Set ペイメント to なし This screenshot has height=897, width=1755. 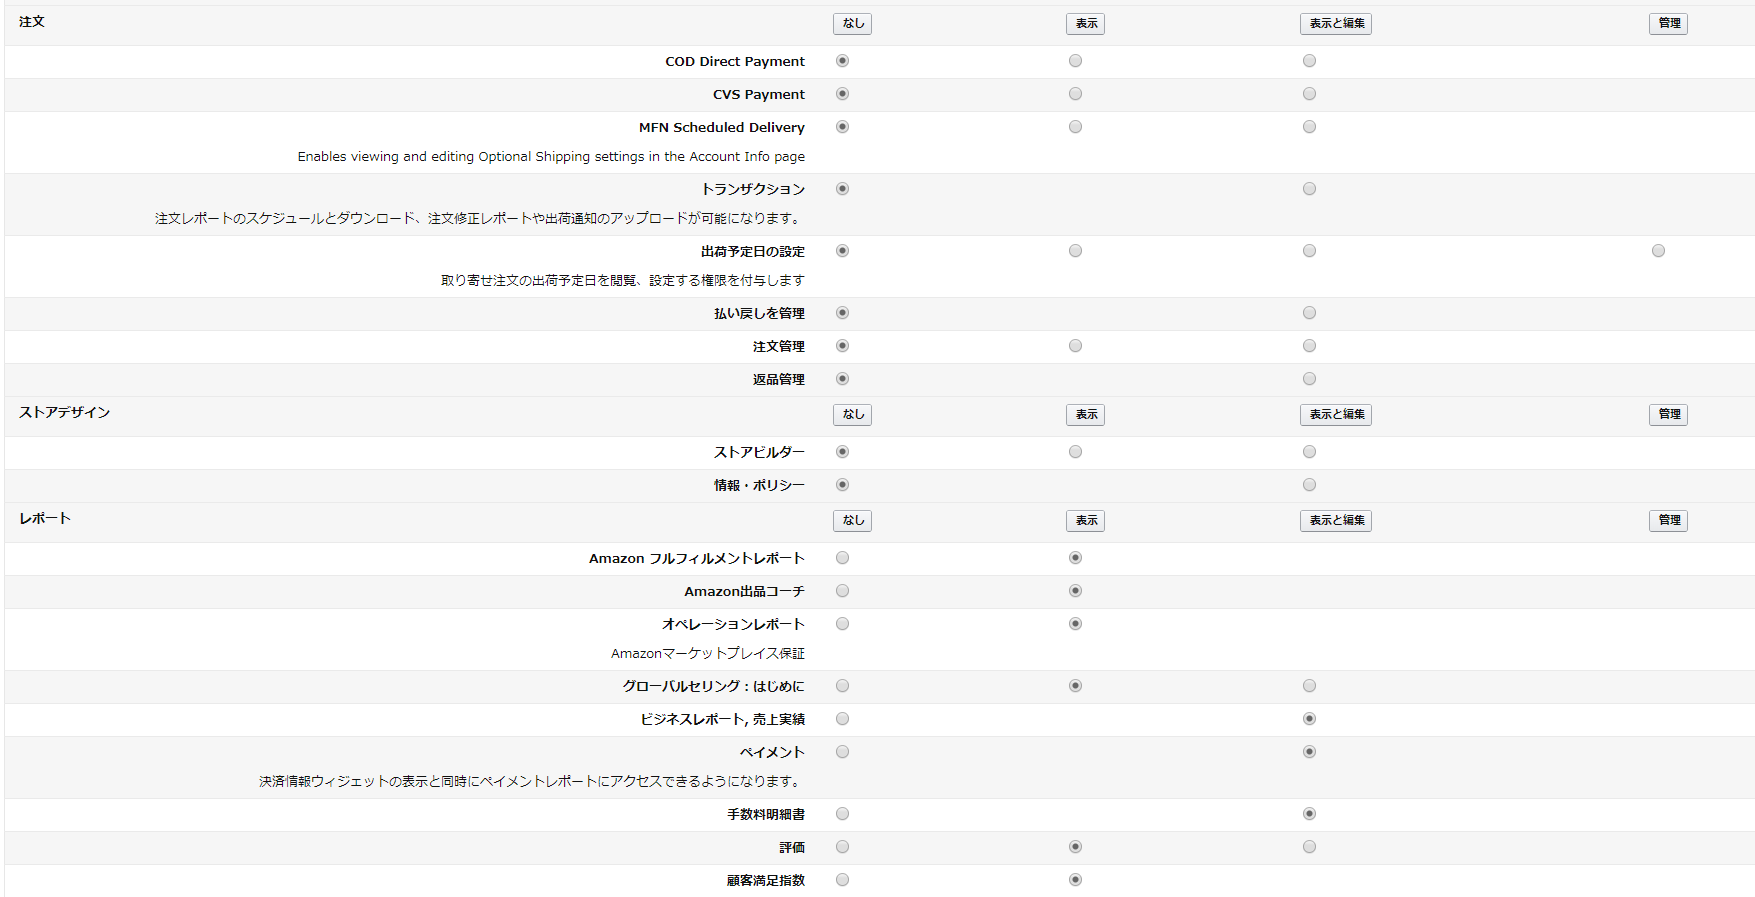pyautogui.click(x=842, y=752)
